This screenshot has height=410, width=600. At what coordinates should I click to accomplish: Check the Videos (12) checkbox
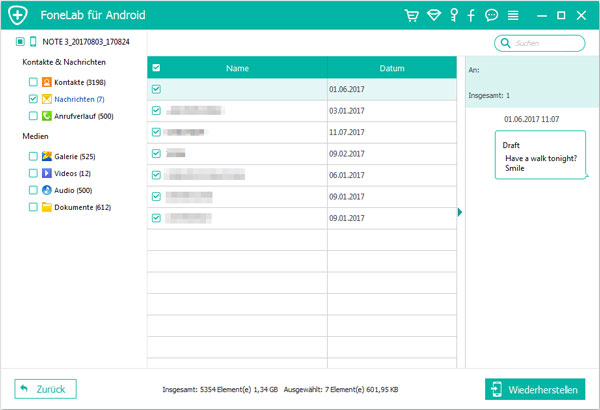[x=33, y=173]
